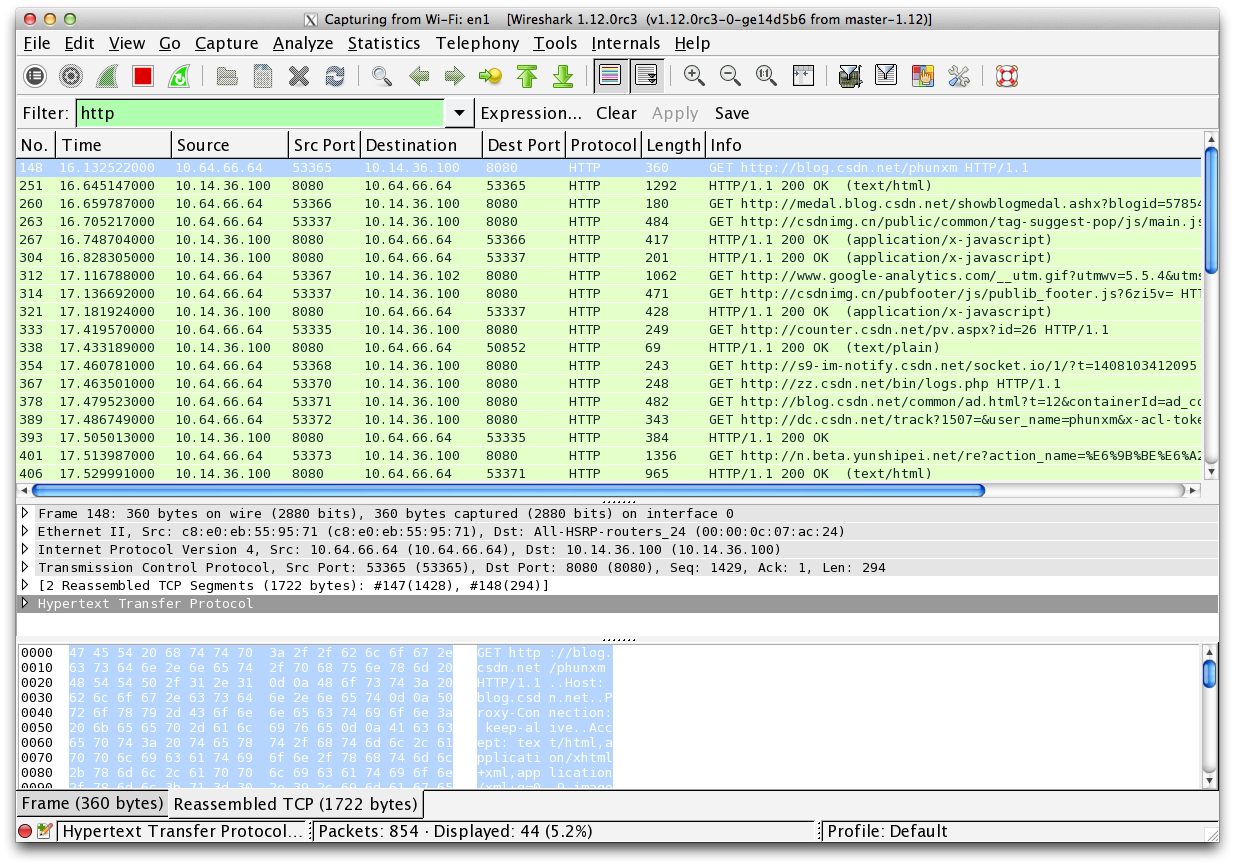Viewport: 1235px width, 866px height.
Task: Click the red capture status icon in status bar
Action: pos(25,831)
